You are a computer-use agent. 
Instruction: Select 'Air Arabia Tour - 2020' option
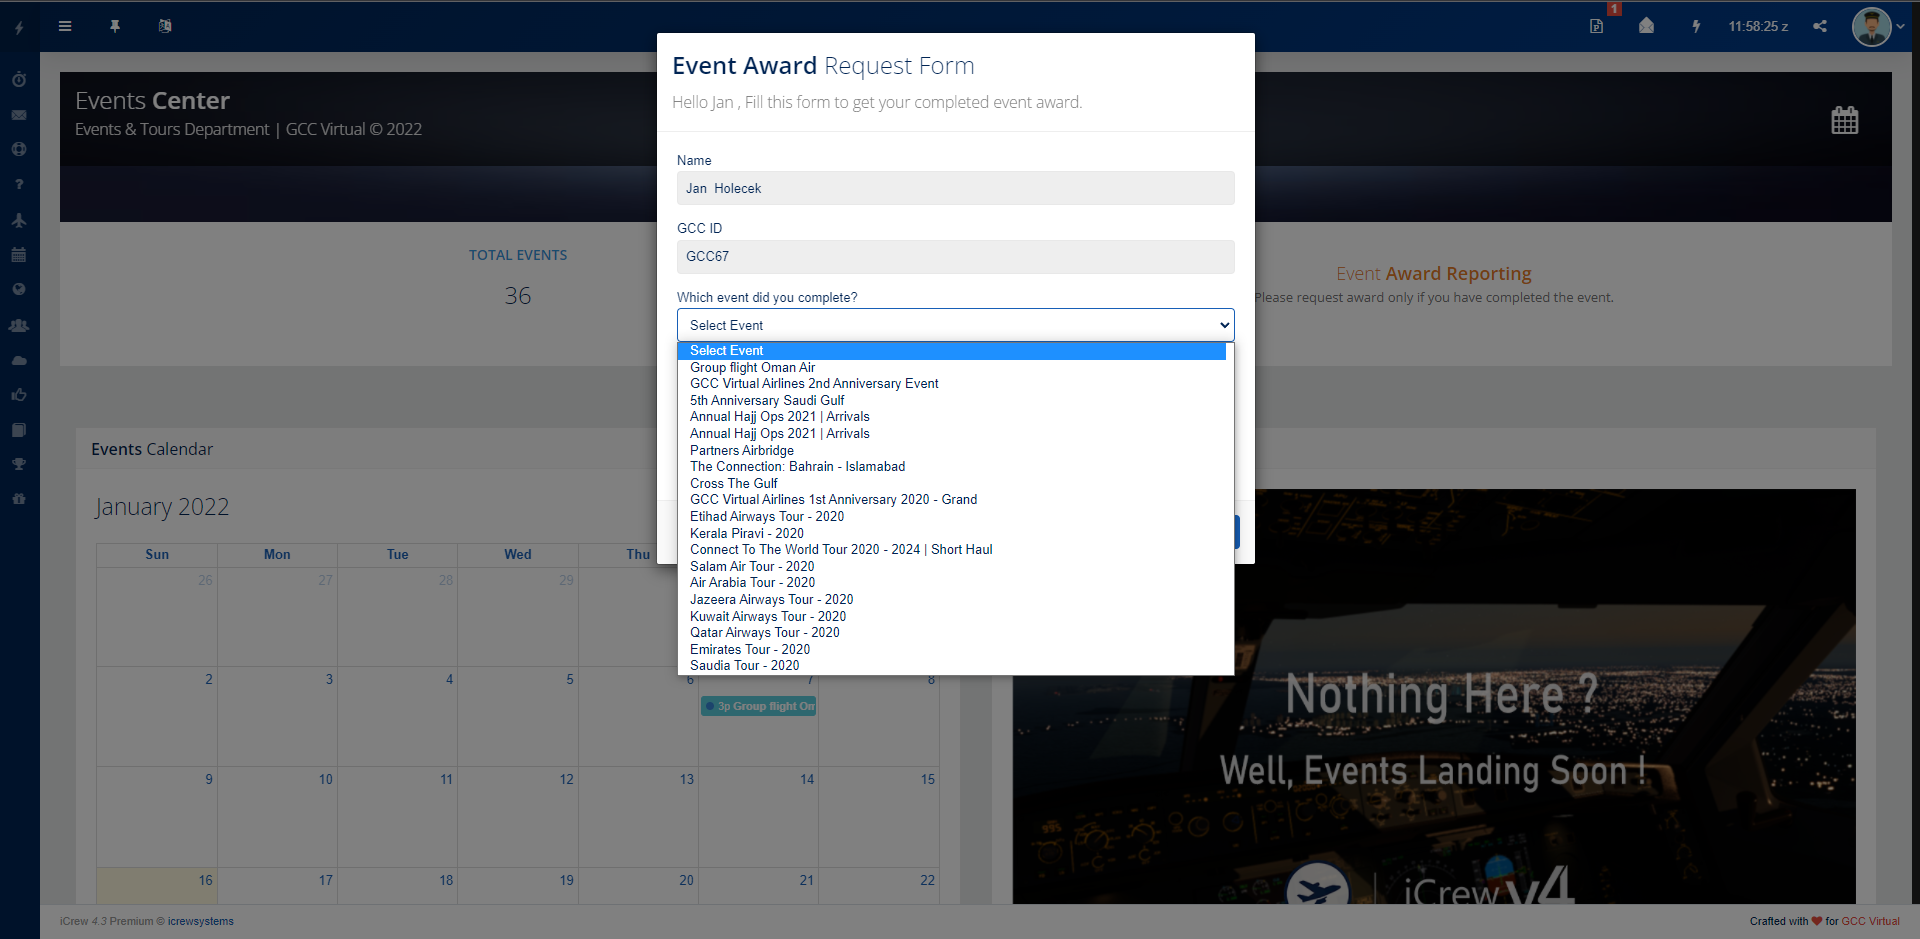[952, 583]
